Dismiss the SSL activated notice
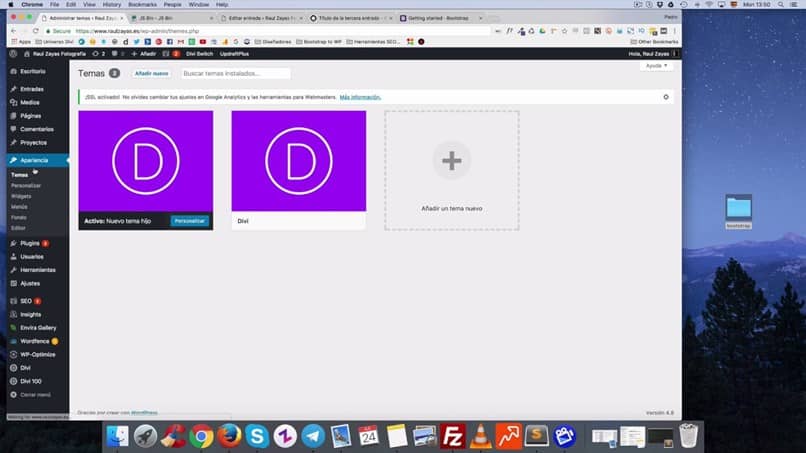 tap(666, 97)
